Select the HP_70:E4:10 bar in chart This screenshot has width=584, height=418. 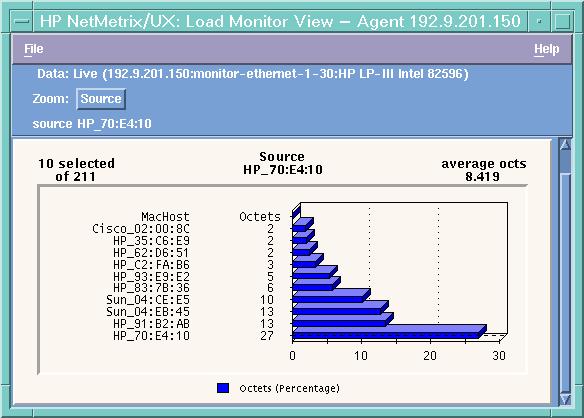[389, 332]
